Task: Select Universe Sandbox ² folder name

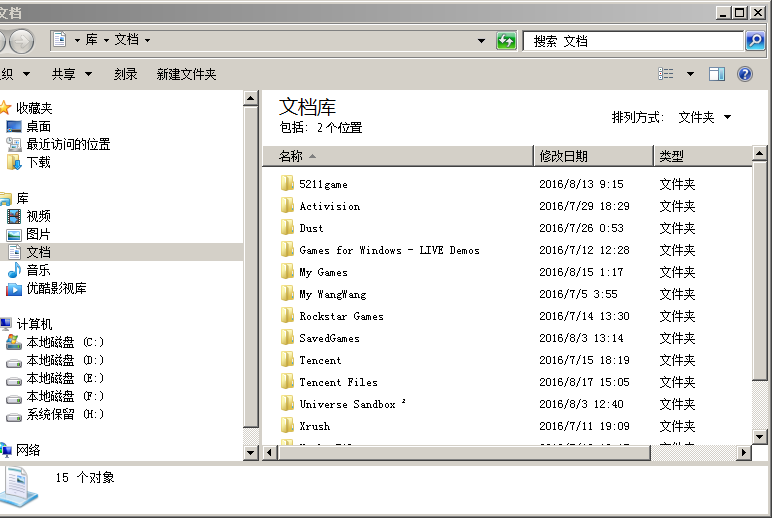Action: click(x=353, y=404)
